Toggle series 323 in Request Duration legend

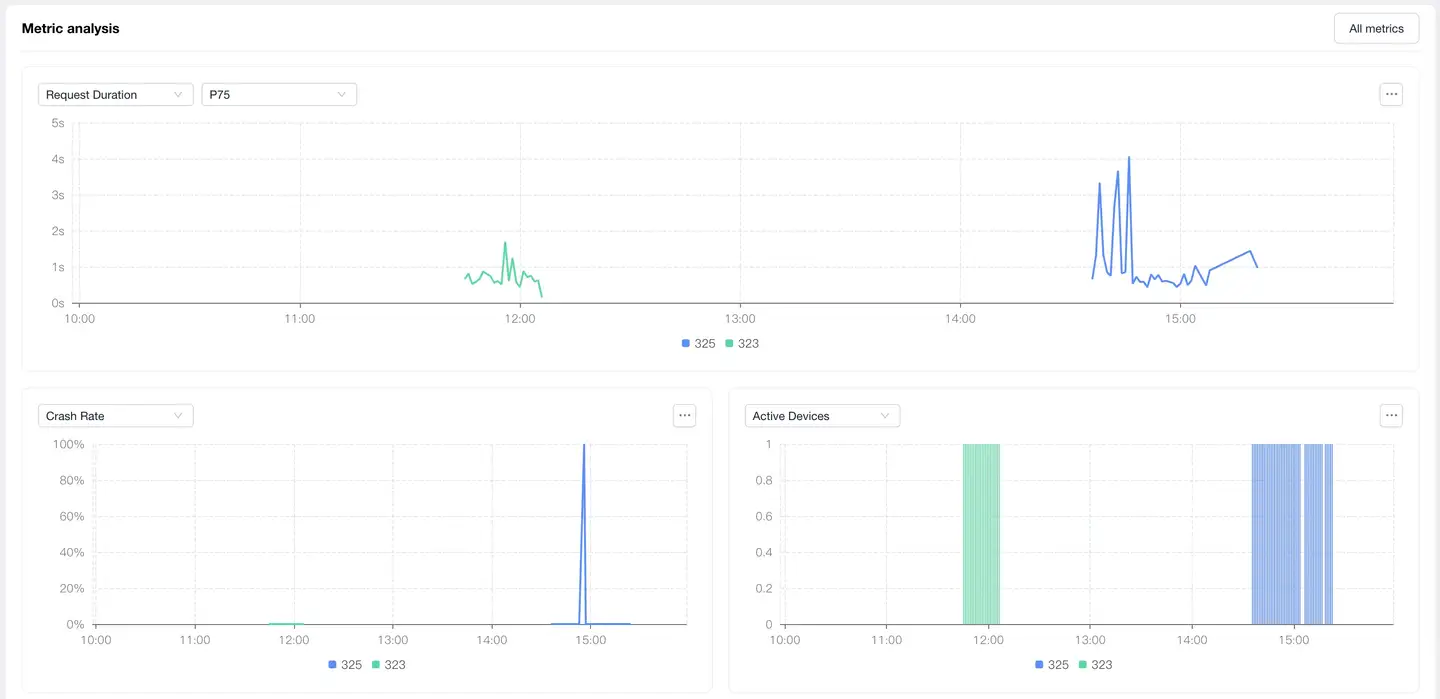tap(741, 344)
